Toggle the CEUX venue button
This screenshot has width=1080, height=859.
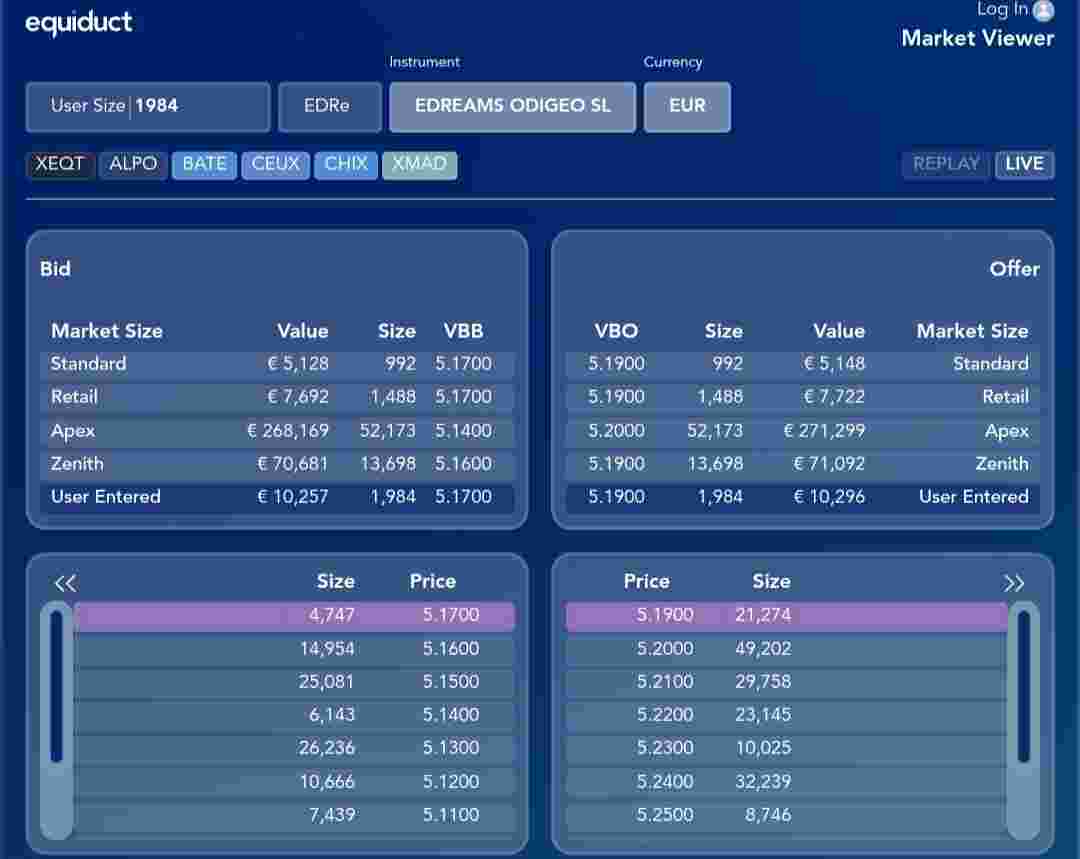click(x=276, y=165)
